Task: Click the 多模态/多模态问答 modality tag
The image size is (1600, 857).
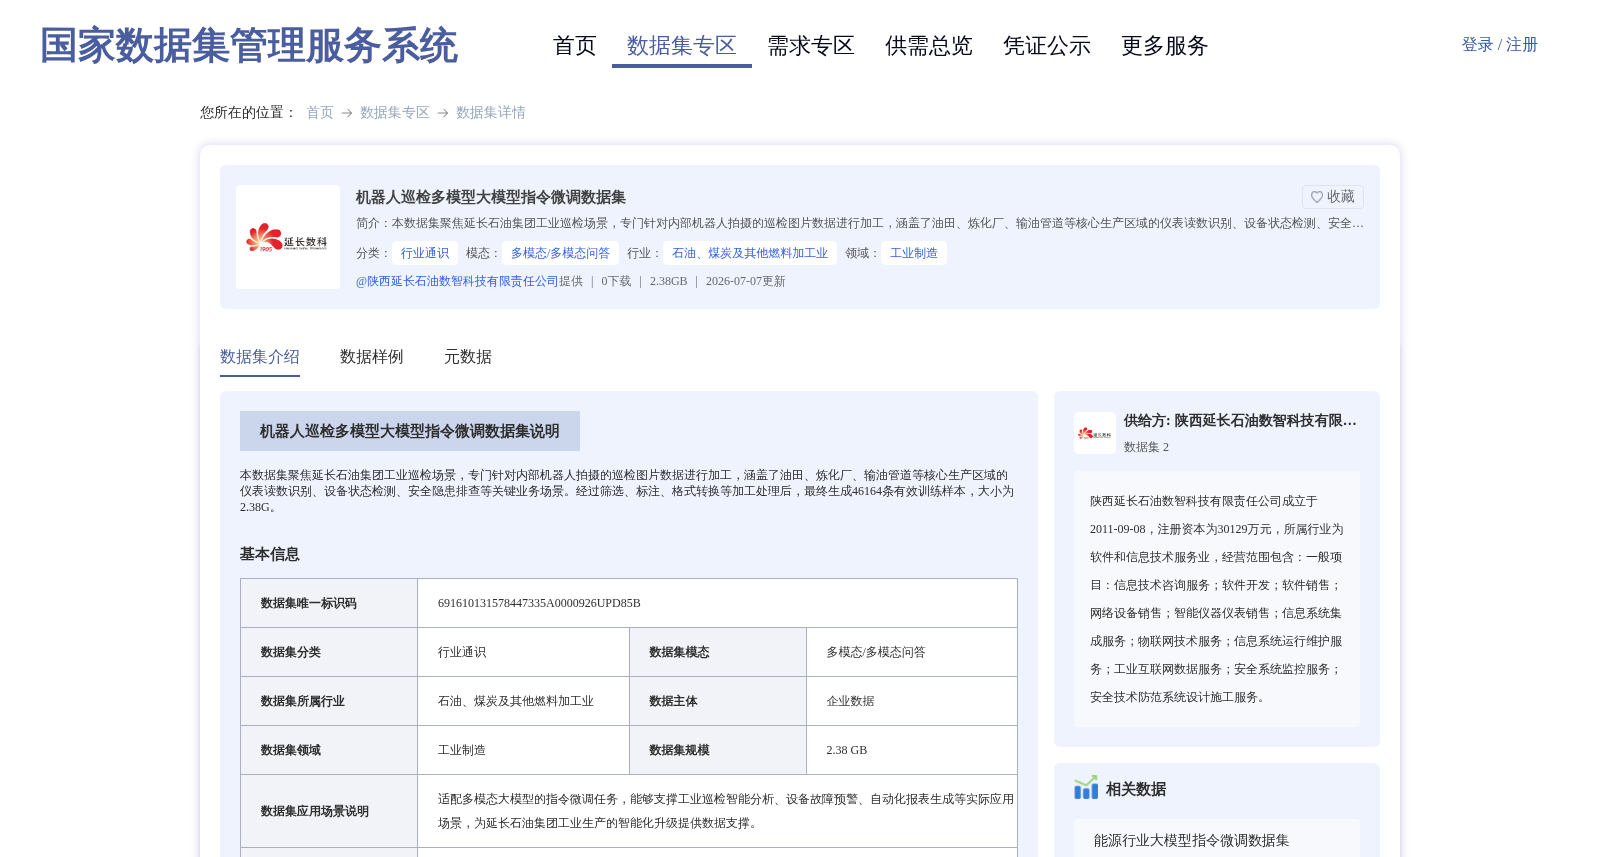Action: tap(560, 253)
